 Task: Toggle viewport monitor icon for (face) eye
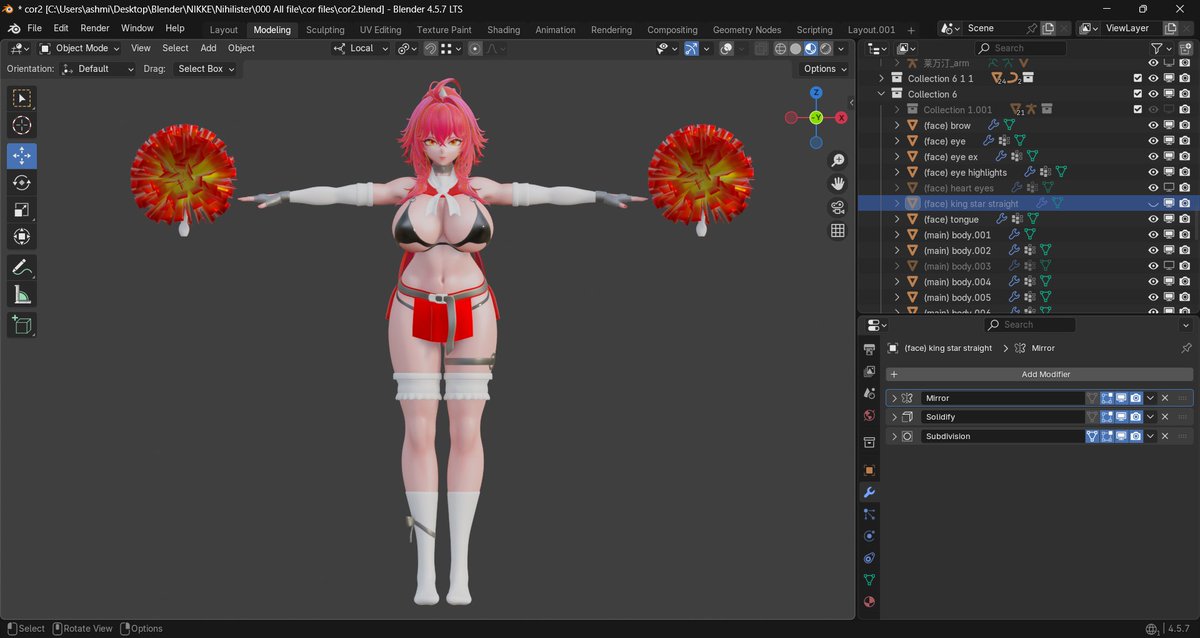click(x=1168, y=141)
